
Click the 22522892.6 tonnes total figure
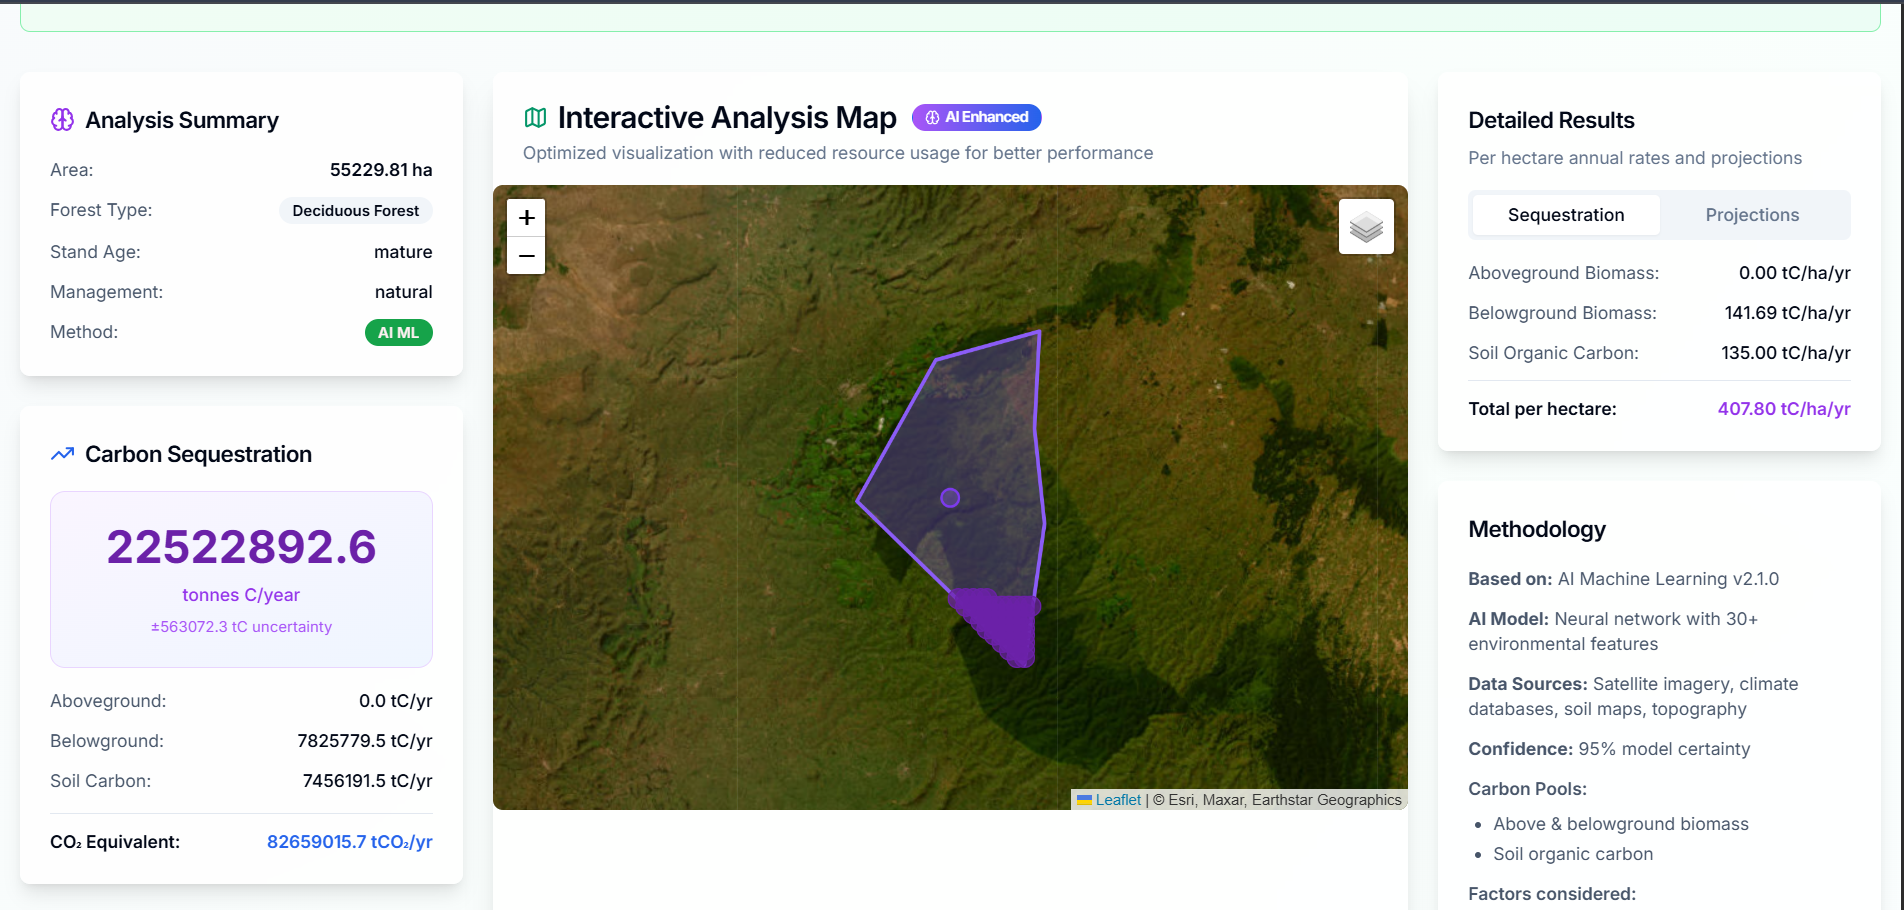click(241, 547)
